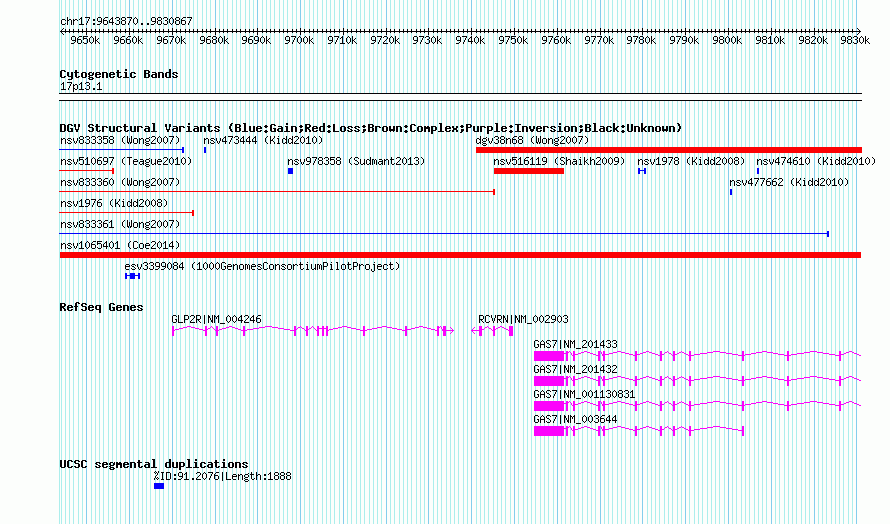Click the wide red bar for nsv1065401
The width and height of the screenshot is (890, 524).
(x=460, y=255)
